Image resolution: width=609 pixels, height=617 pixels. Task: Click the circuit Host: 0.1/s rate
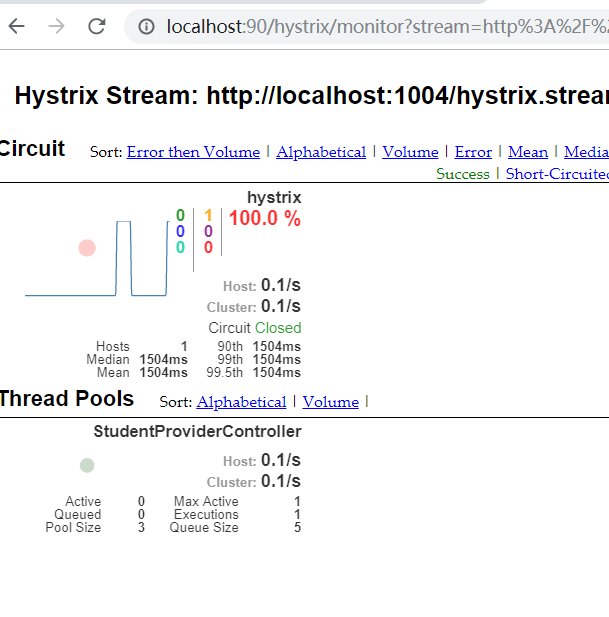pos(262,285)
